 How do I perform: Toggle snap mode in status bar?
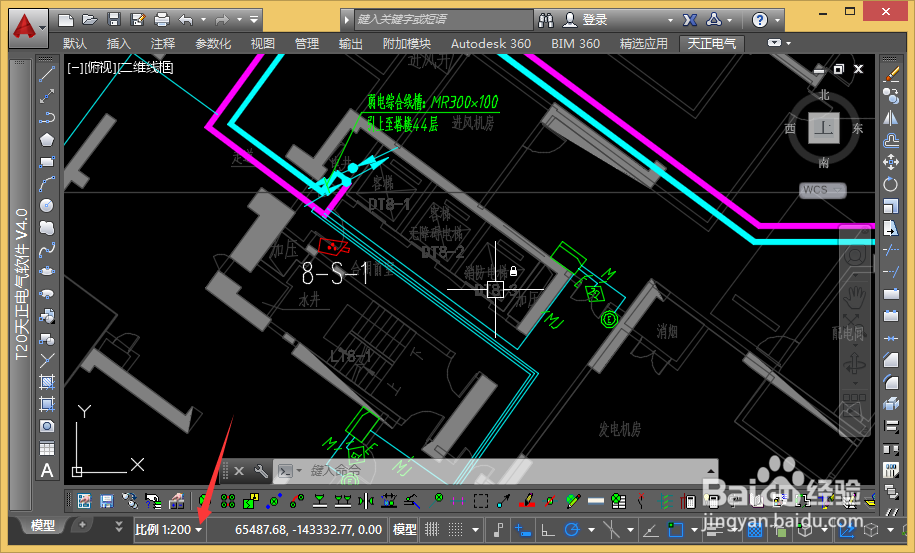[456, 530]
